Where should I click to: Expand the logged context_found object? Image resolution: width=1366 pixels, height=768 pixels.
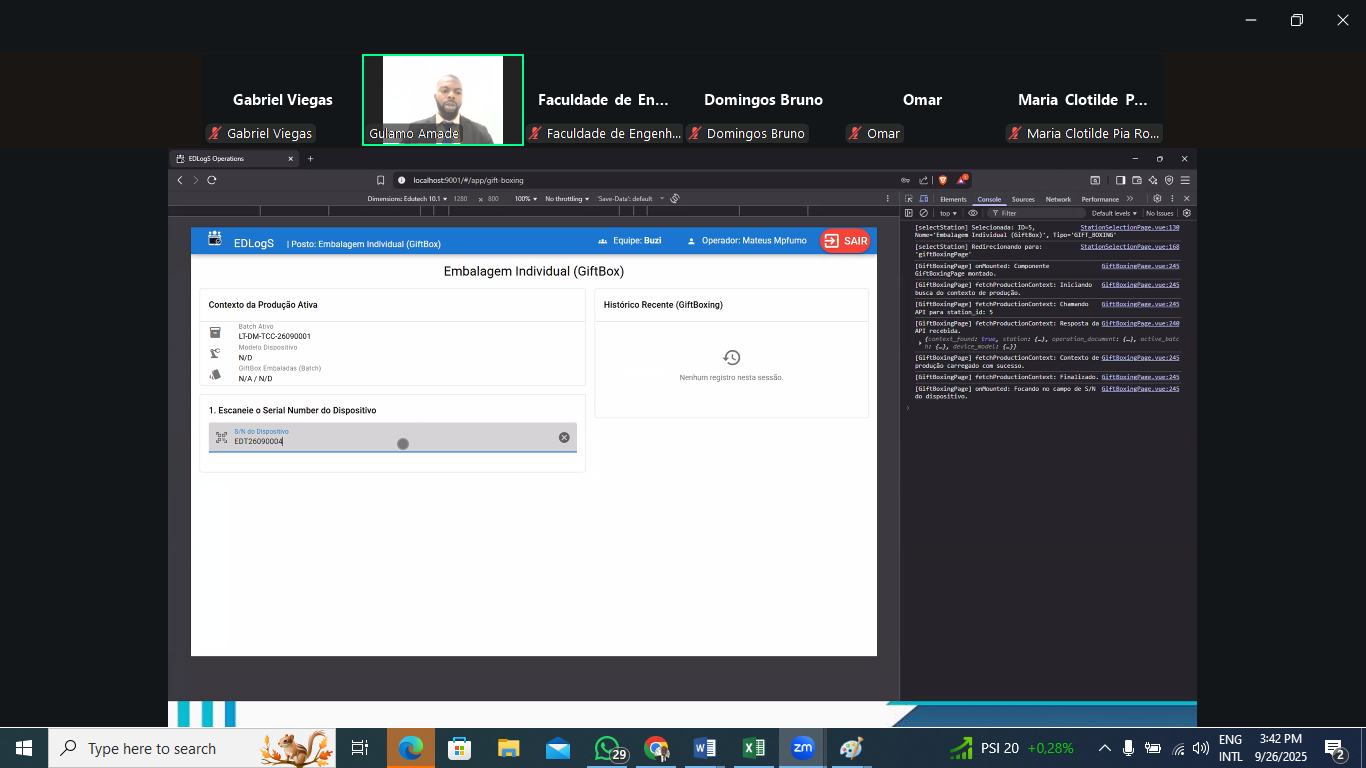pyautogui.click(x=920, y=343)
